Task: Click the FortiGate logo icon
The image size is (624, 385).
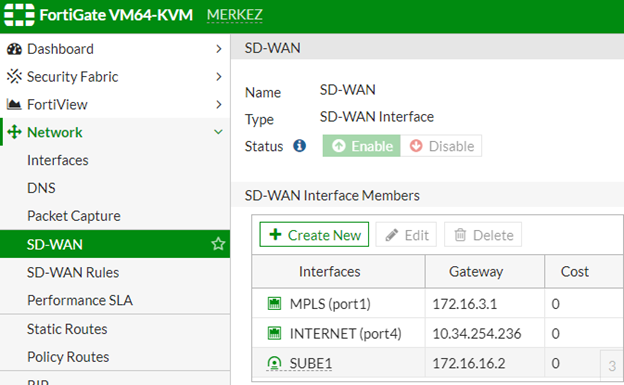Action: [x=19, y=15]
